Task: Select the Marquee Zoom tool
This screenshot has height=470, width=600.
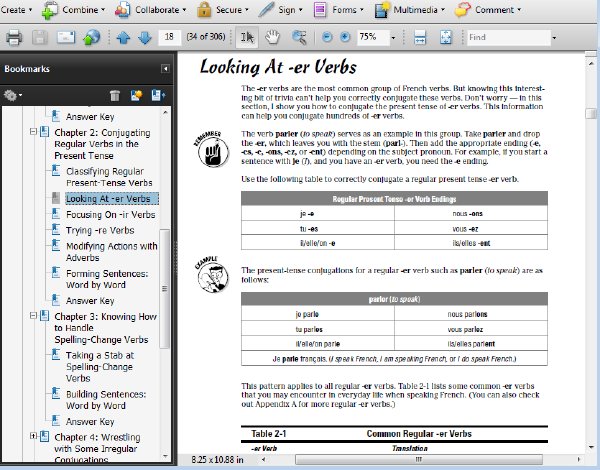Action: click(299, 37)
